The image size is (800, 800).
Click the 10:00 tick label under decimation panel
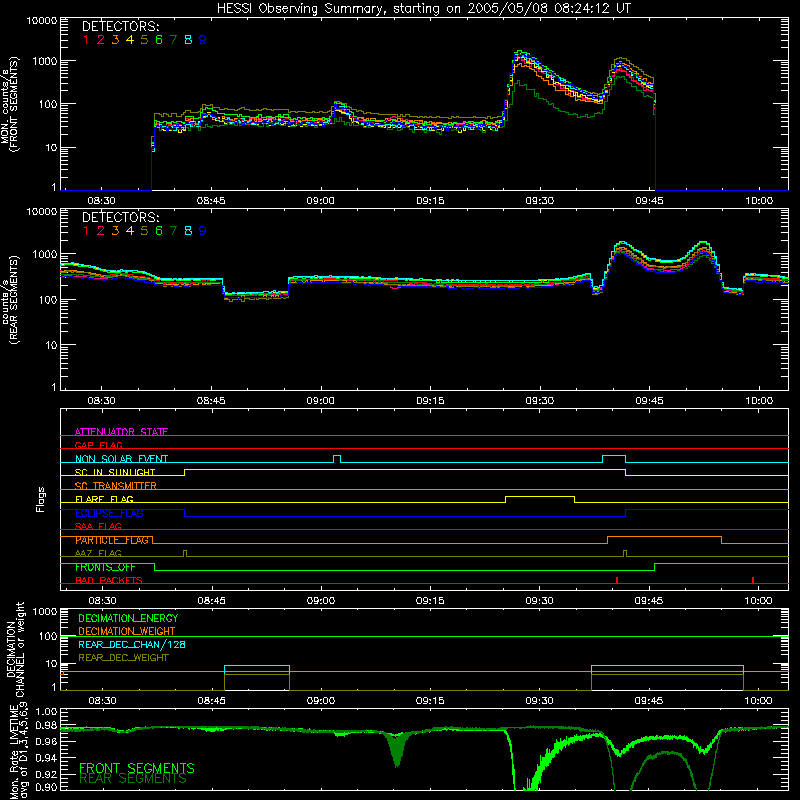[758, 701]
